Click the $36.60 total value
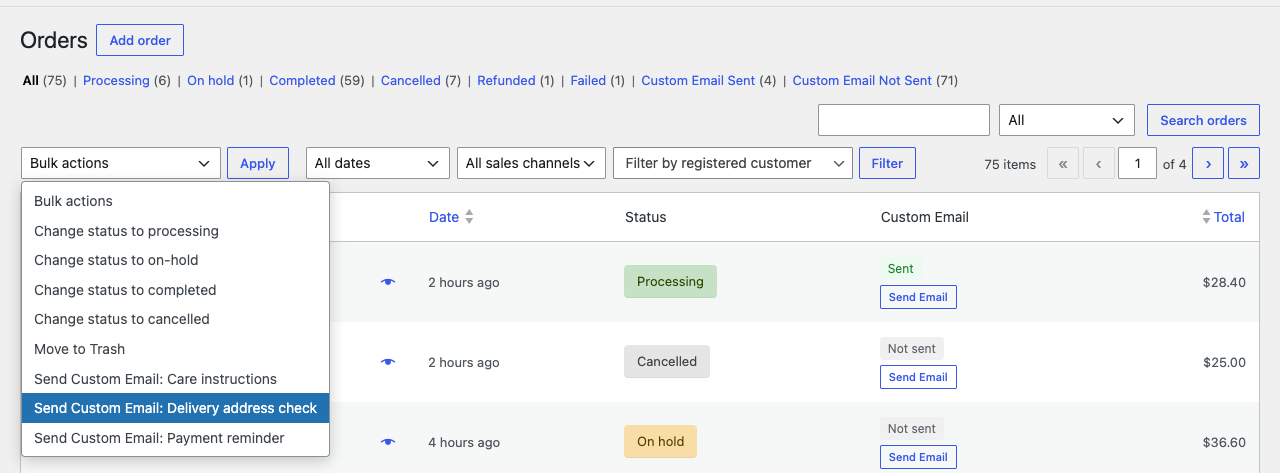1280x473 pixels. tap(1224, 442)
